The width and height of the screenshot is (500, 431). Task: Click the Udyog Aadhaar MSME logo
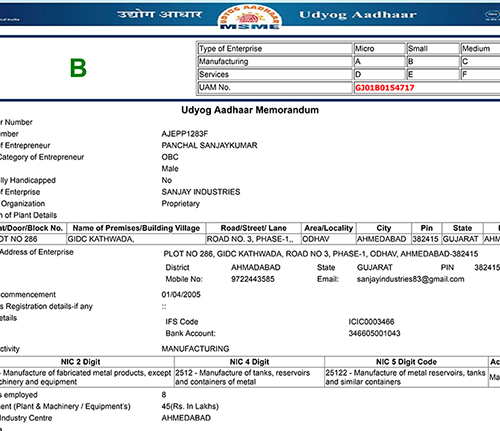coord(249,18)
